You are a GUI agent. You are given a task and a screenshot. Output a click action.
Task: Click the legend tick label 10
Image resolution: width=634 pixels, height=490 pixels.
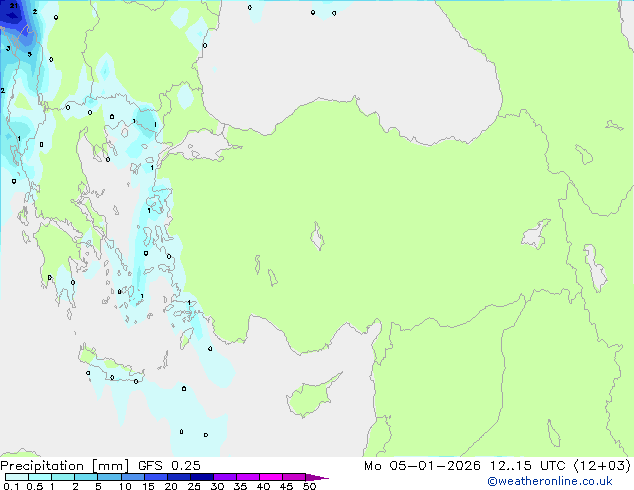coord(124,487)
